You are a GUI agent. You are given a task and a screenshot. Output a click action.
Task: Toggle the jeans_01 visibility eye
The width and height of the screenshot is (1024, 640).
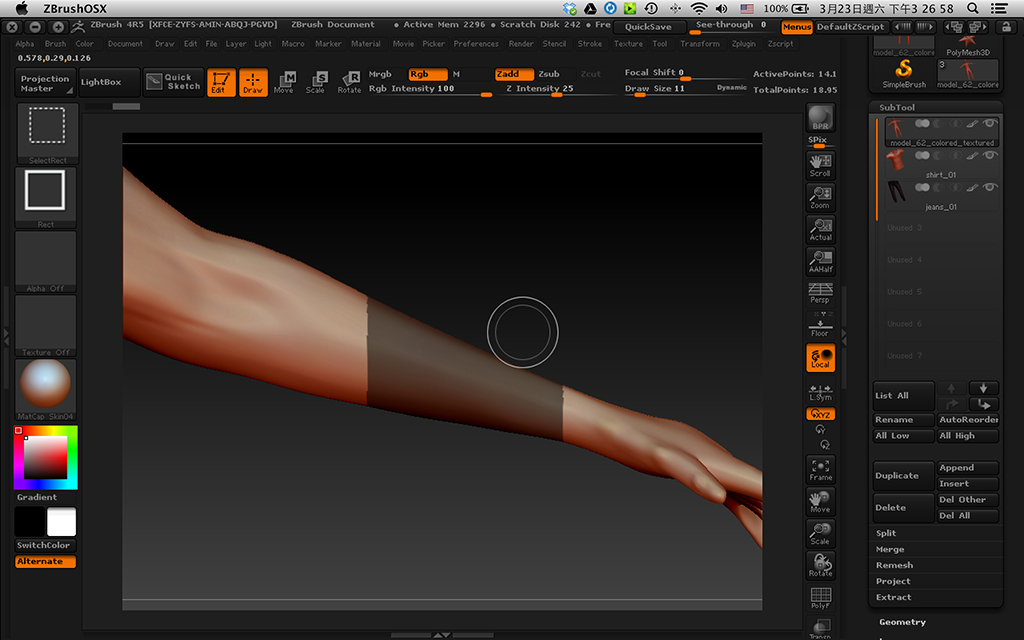(x=989, y=186)
